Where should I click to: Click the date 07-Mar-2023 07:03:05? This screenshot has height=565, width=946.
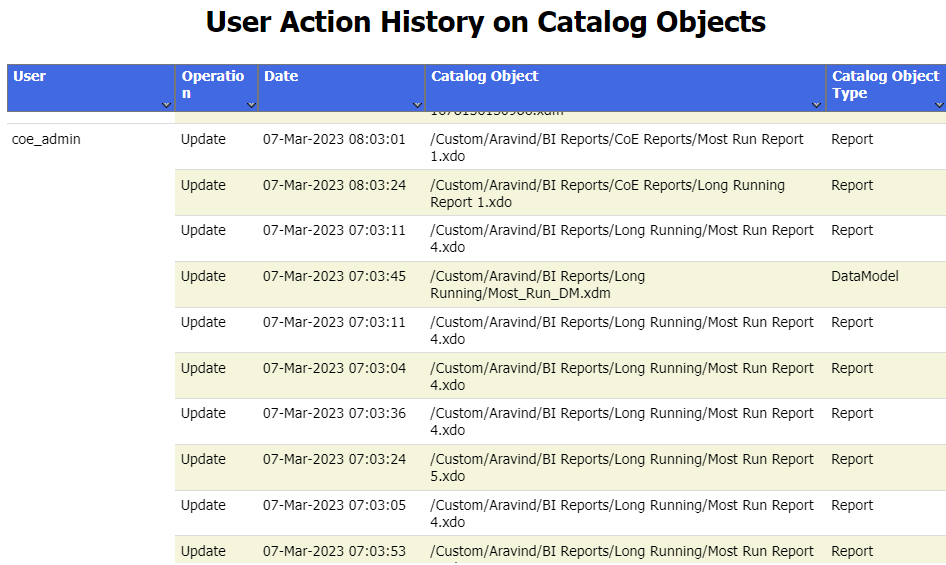(334, 505)
